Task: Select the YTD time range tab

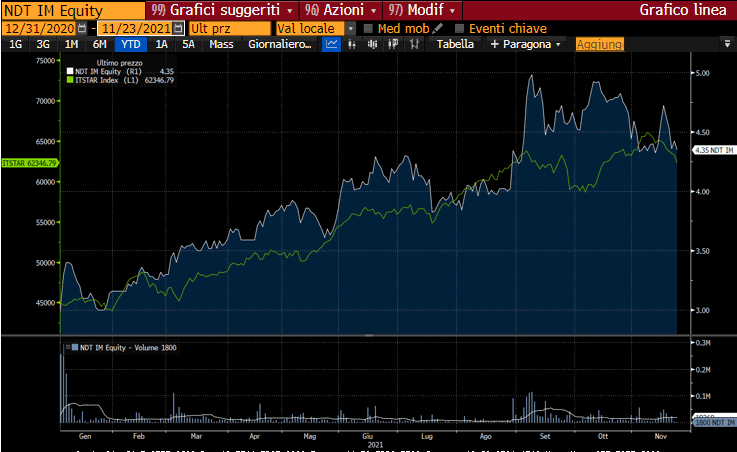Action: (x=131, y=44)
